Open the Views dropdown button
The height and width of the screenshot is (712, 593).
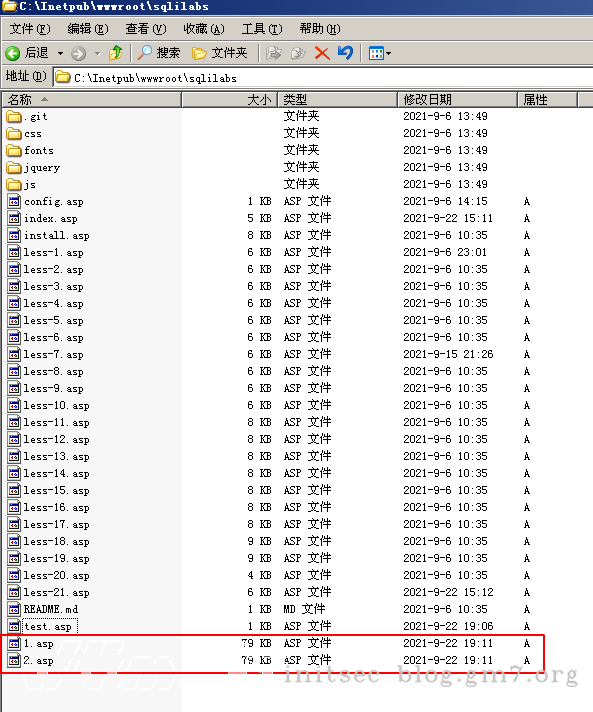380,53
